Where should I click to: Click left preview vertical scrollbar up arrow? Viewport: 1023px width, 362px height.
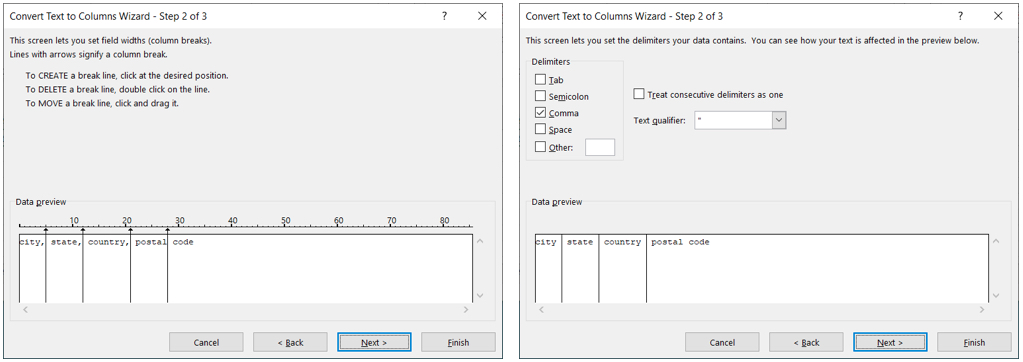click(x=480, y=241)
